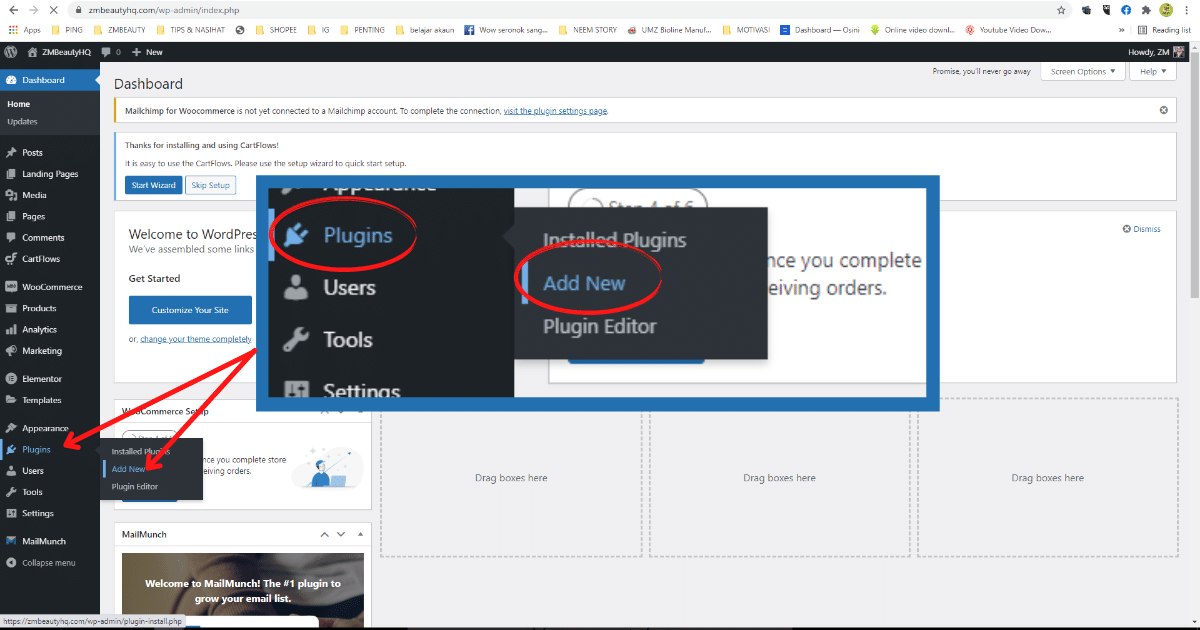Click the WordPress logo in admin bar
Image resolution: width=1200 pixels, height=630 pixels.
tap(10, 51)
